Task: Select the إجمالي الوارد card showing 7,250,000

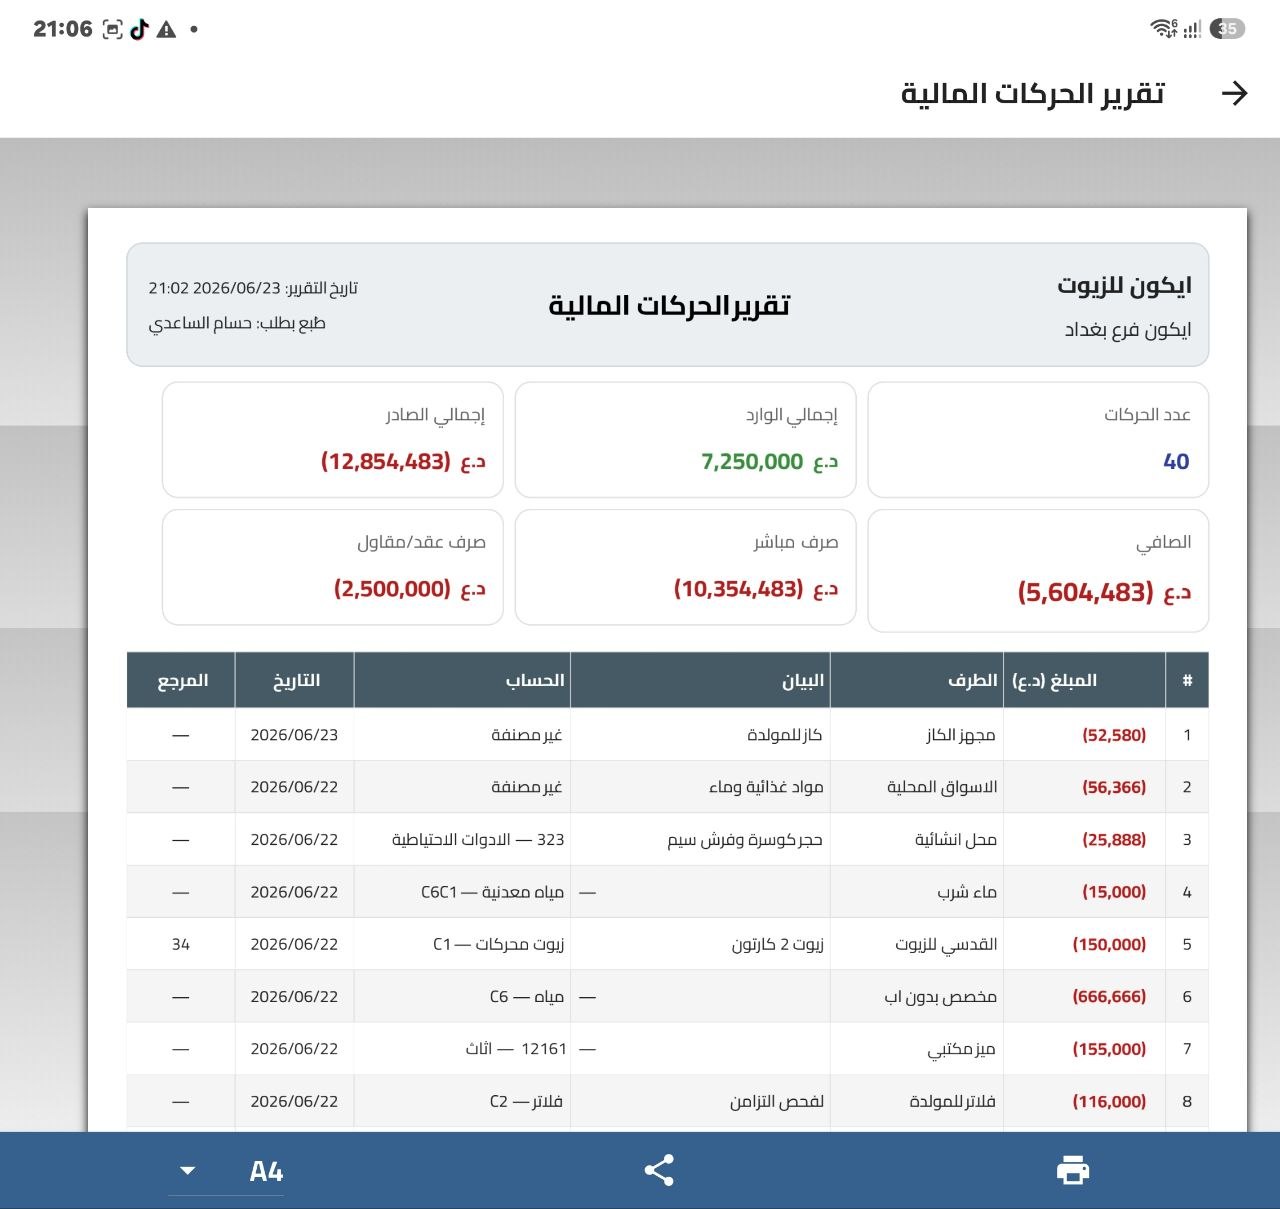Action: (x=685, y=439)
